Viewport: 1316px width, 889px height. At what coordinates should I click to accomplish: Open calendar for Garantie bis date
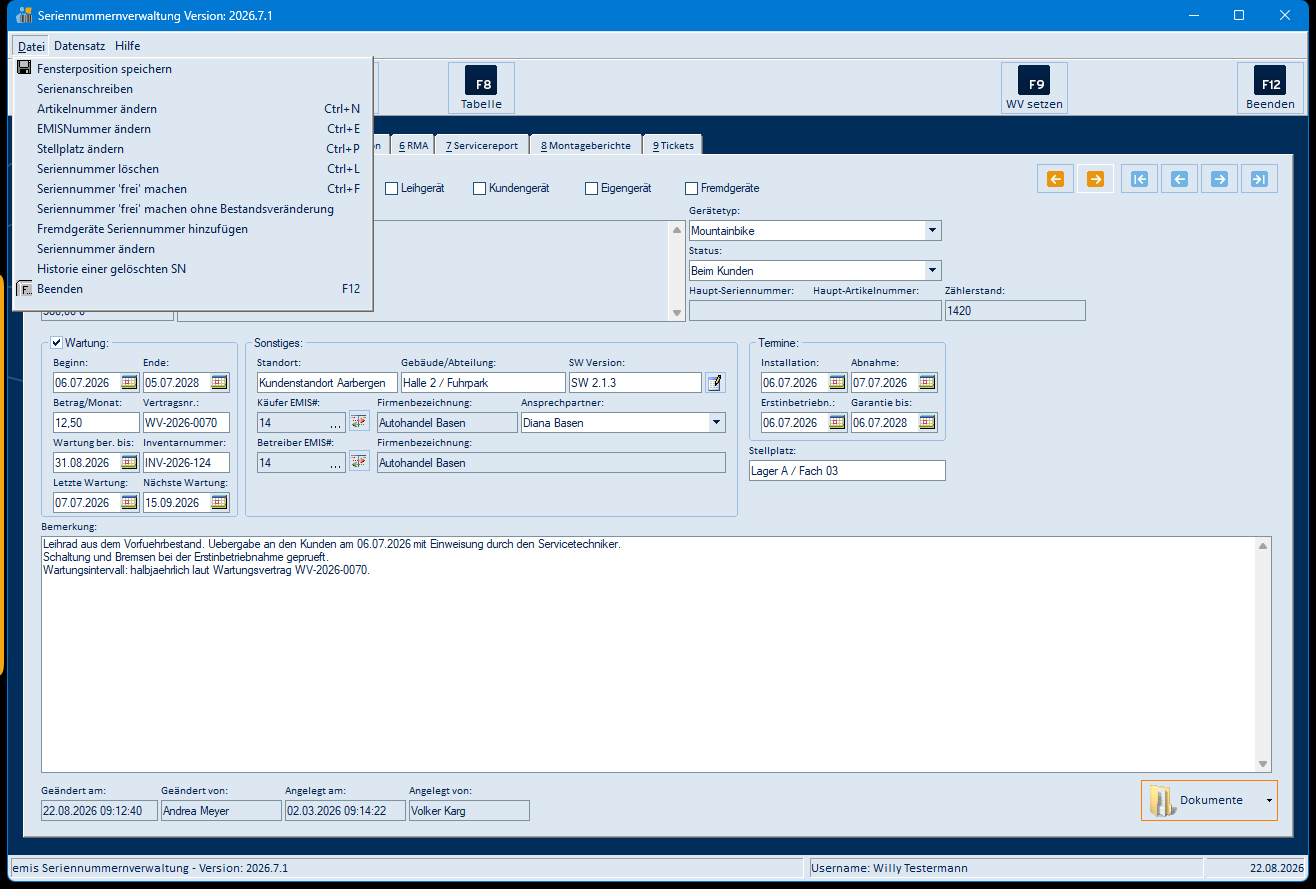point(927,422)
